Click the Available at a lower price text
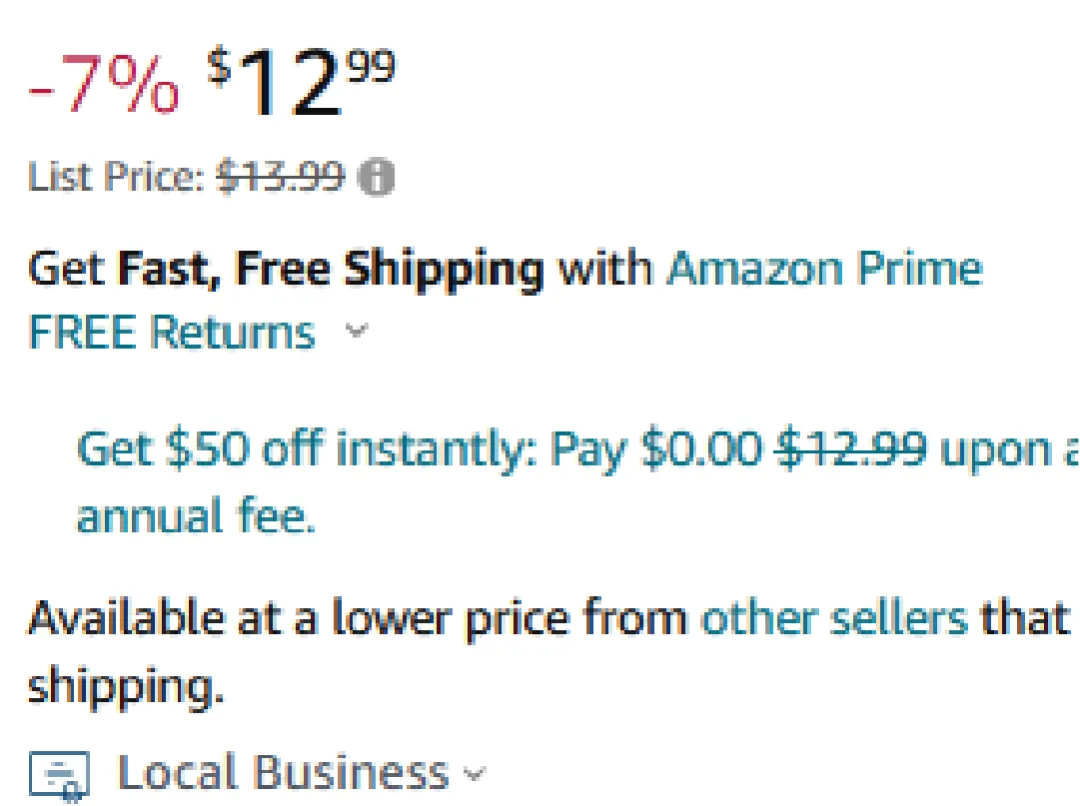 (356, 618)
